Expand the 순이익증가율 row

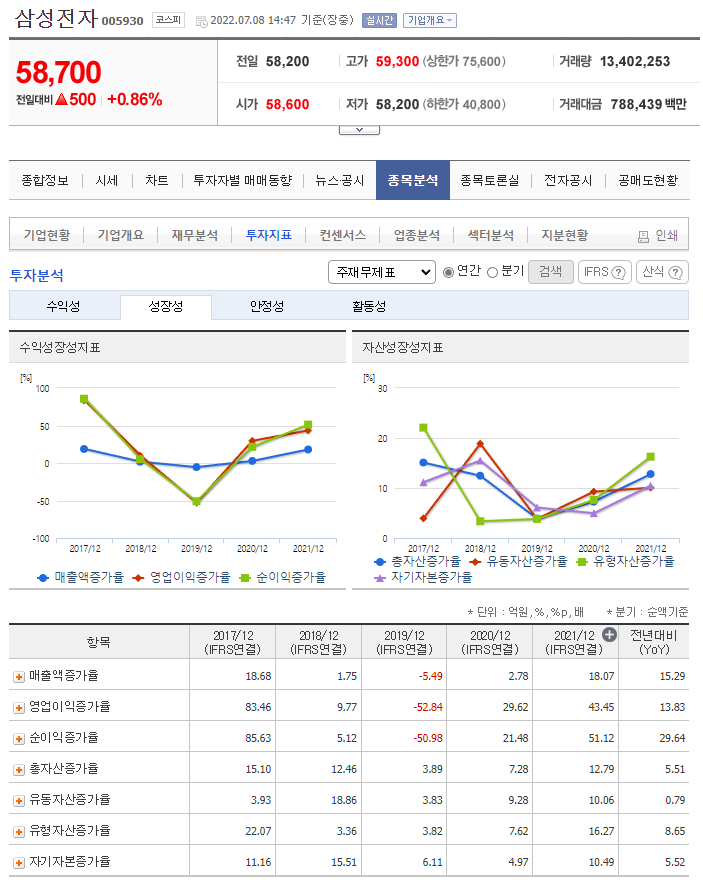pyautogui.click(x=19, y=739)
